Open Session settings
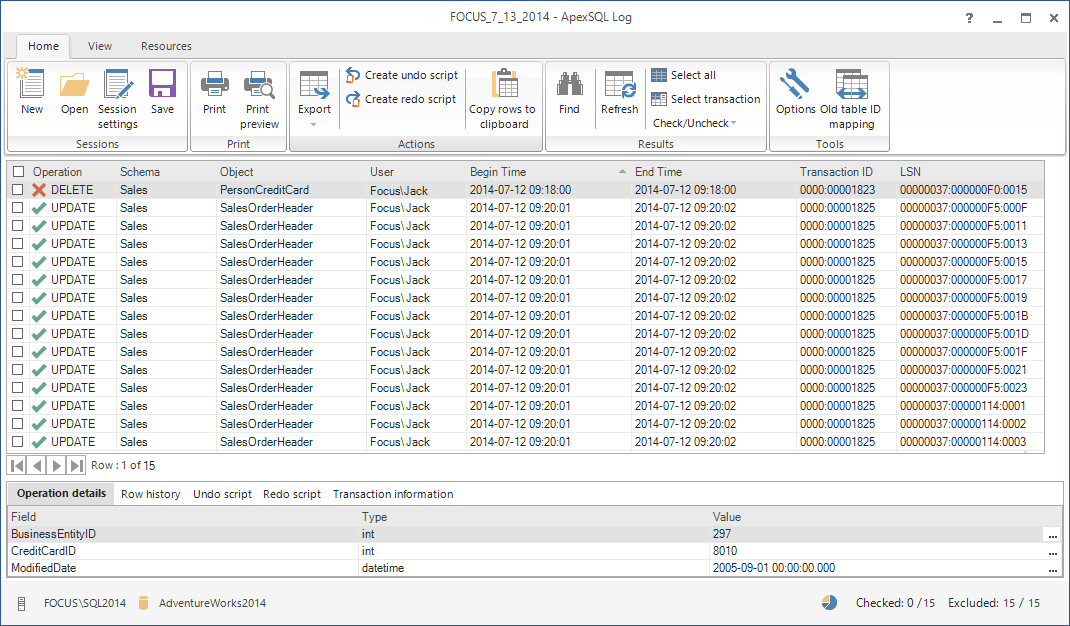Screen dimensions: 1070x626 tap(117, 86)
